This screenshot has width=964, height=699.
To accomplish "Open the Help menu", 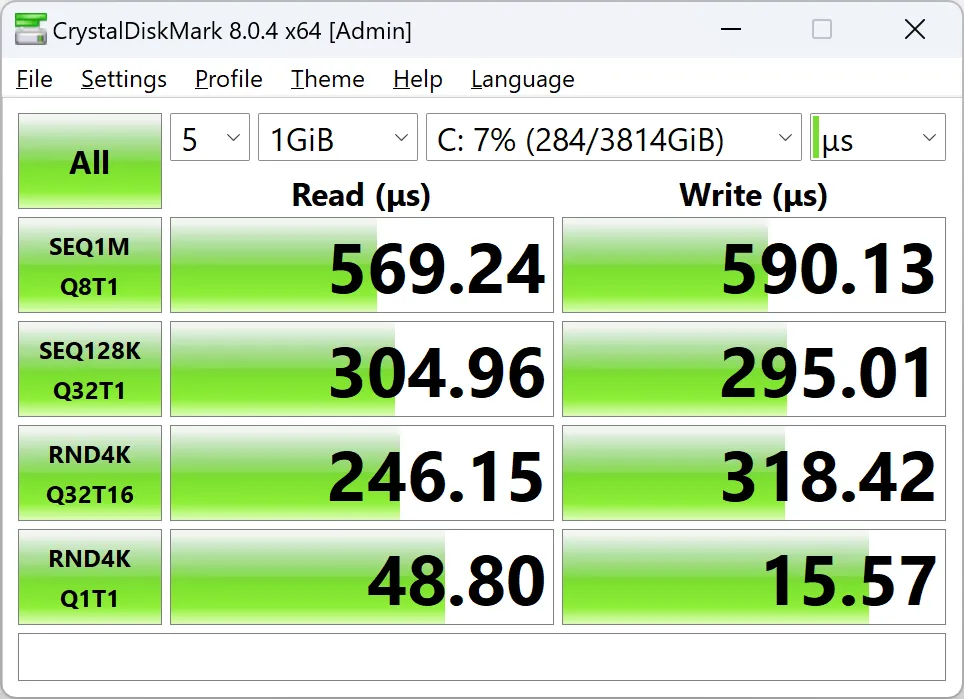I will tap(417, 79).
